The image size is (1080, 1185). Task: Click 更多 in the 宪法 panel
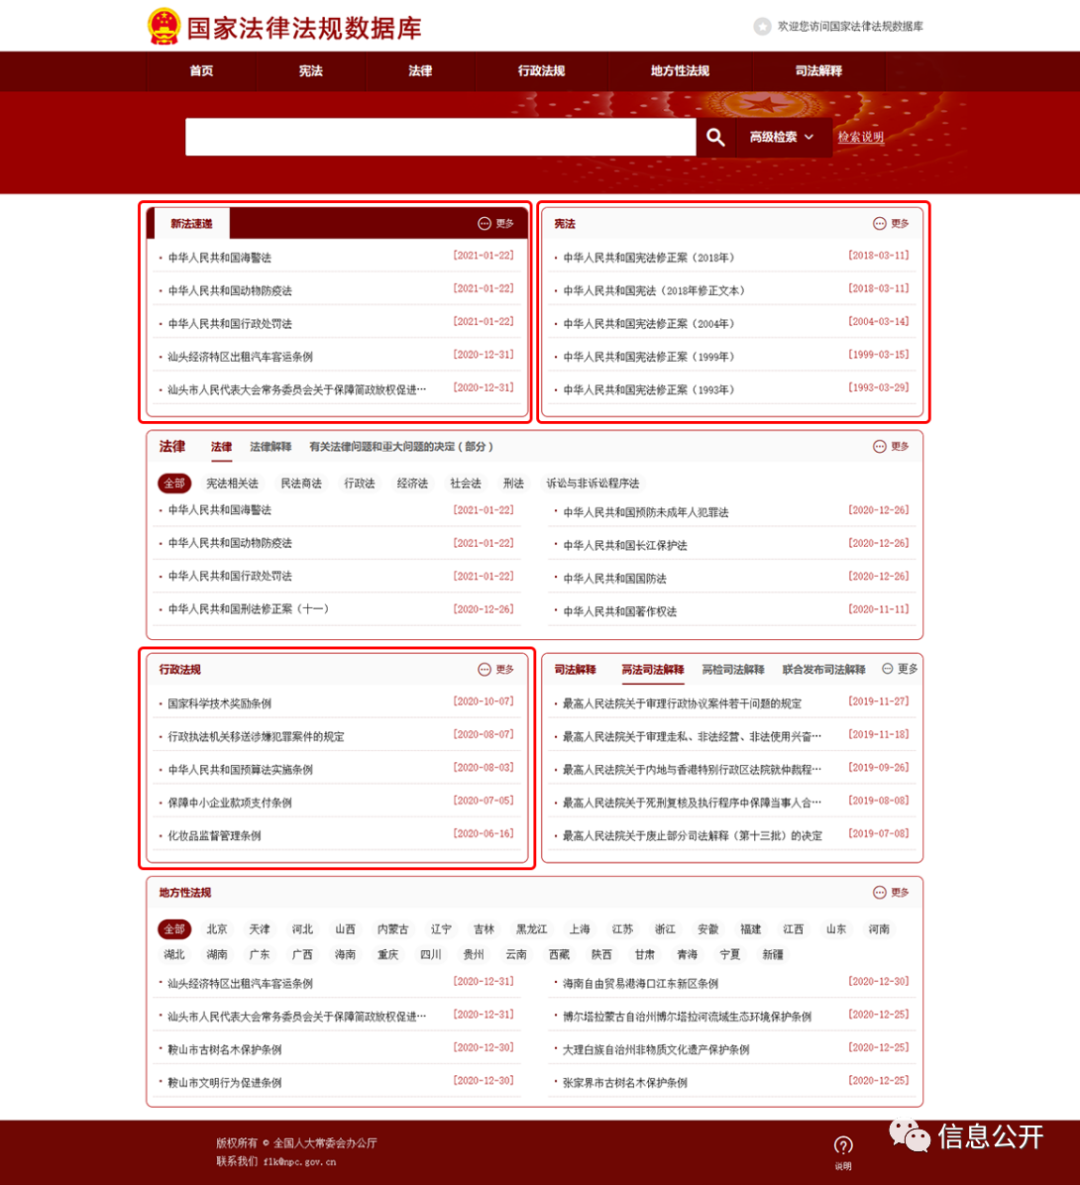click(x=891, y=224)
